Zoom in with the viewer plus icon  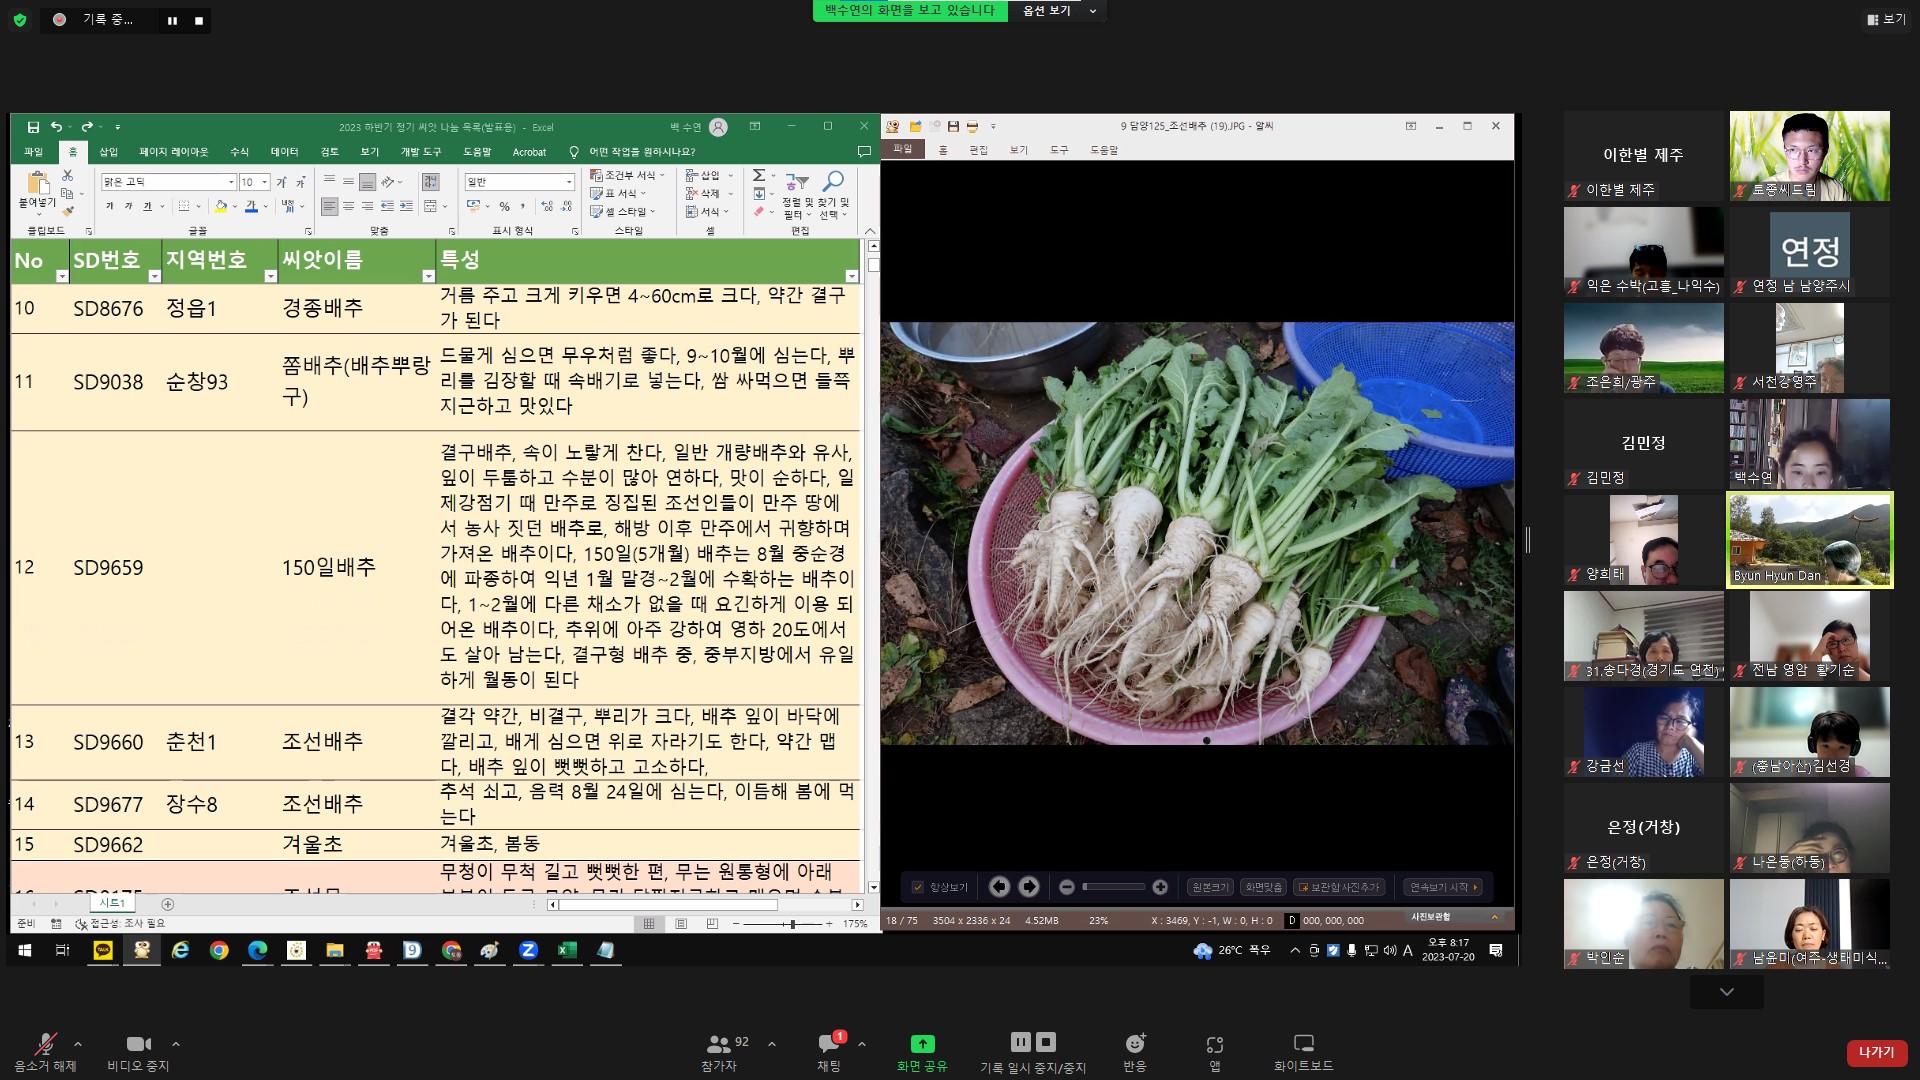pyautogui.click(x=1160, y=887)
